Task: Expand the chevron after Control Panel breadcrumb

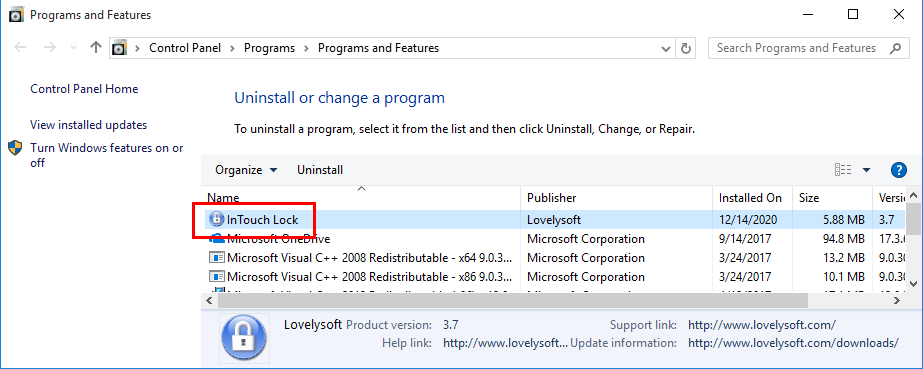Action: [x=233, y=48]
